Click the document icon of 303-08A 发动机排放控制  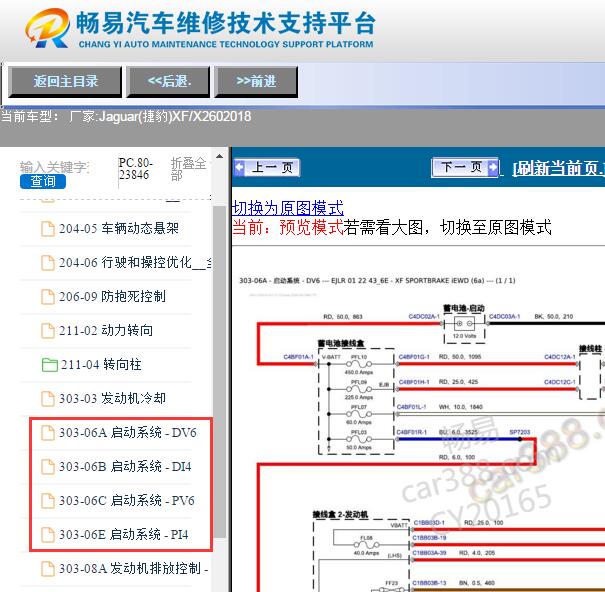[48, 568]
